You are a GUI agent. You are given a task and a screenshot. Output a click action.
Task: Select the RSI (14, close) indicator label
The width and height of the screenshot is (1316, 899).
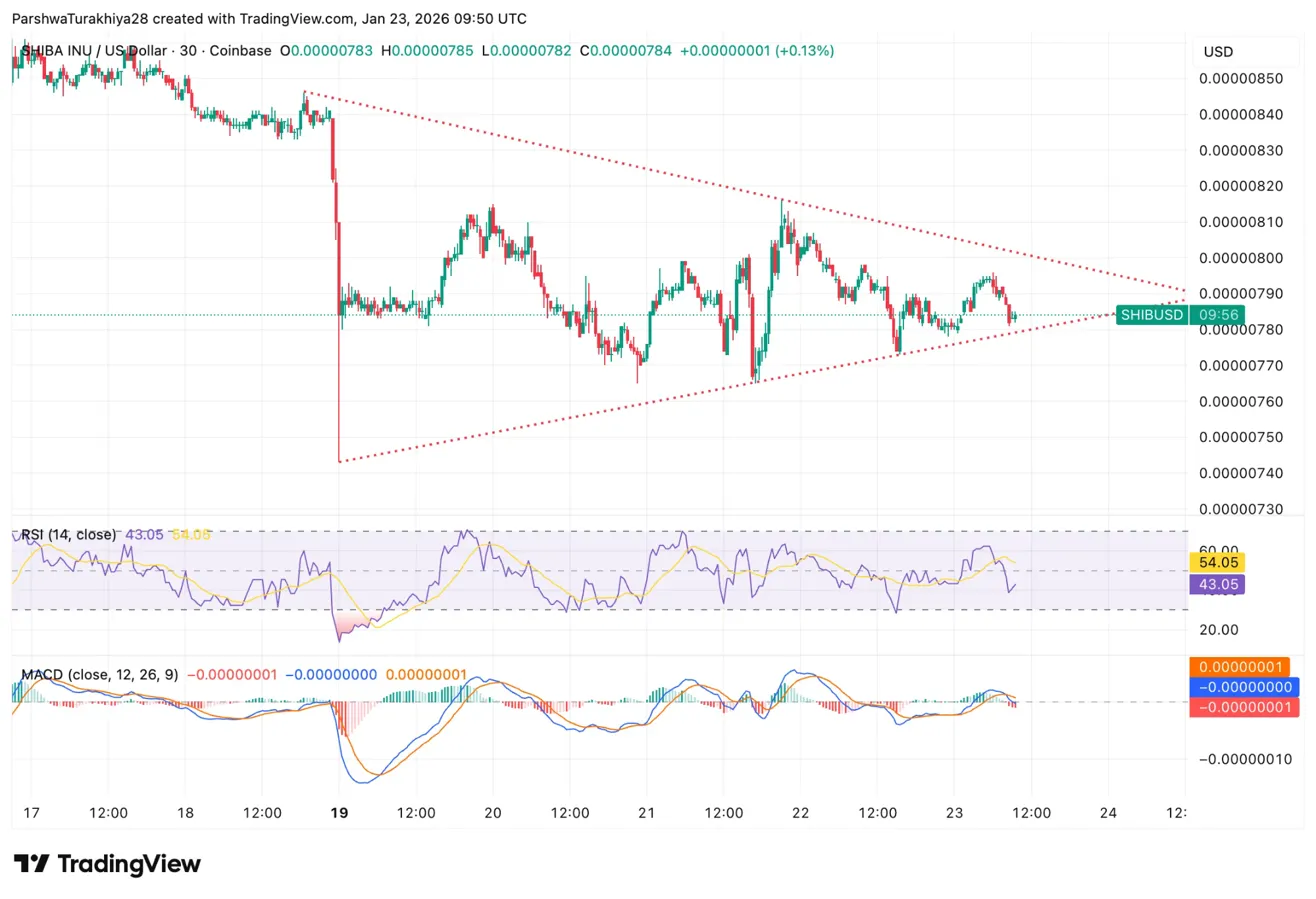68,534
